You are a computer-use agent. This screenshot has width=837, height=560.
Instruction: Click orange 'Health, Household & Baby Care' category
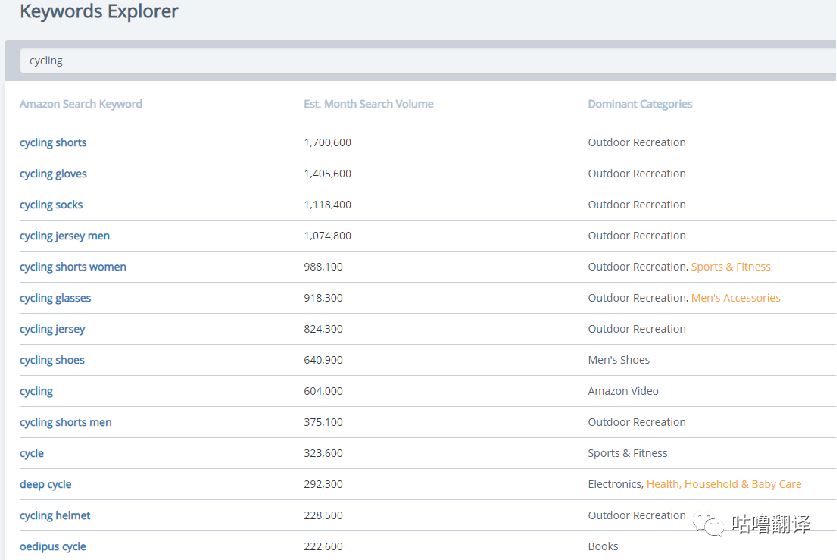pos(724,484)
